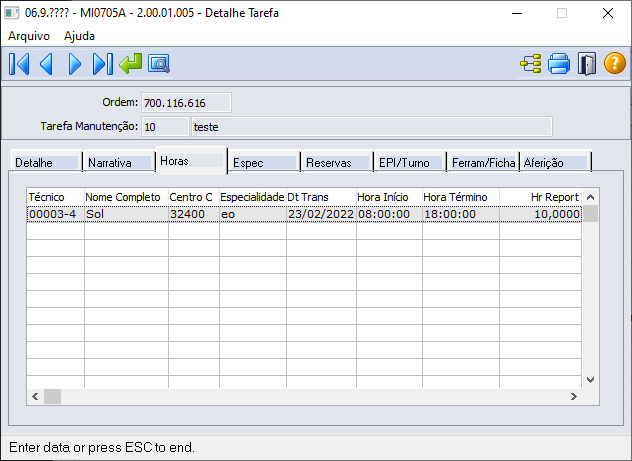Click the Nome Completo column header
Image resolution: width=632 pixels, height=461 pixels.
click(x=126, y=197)
